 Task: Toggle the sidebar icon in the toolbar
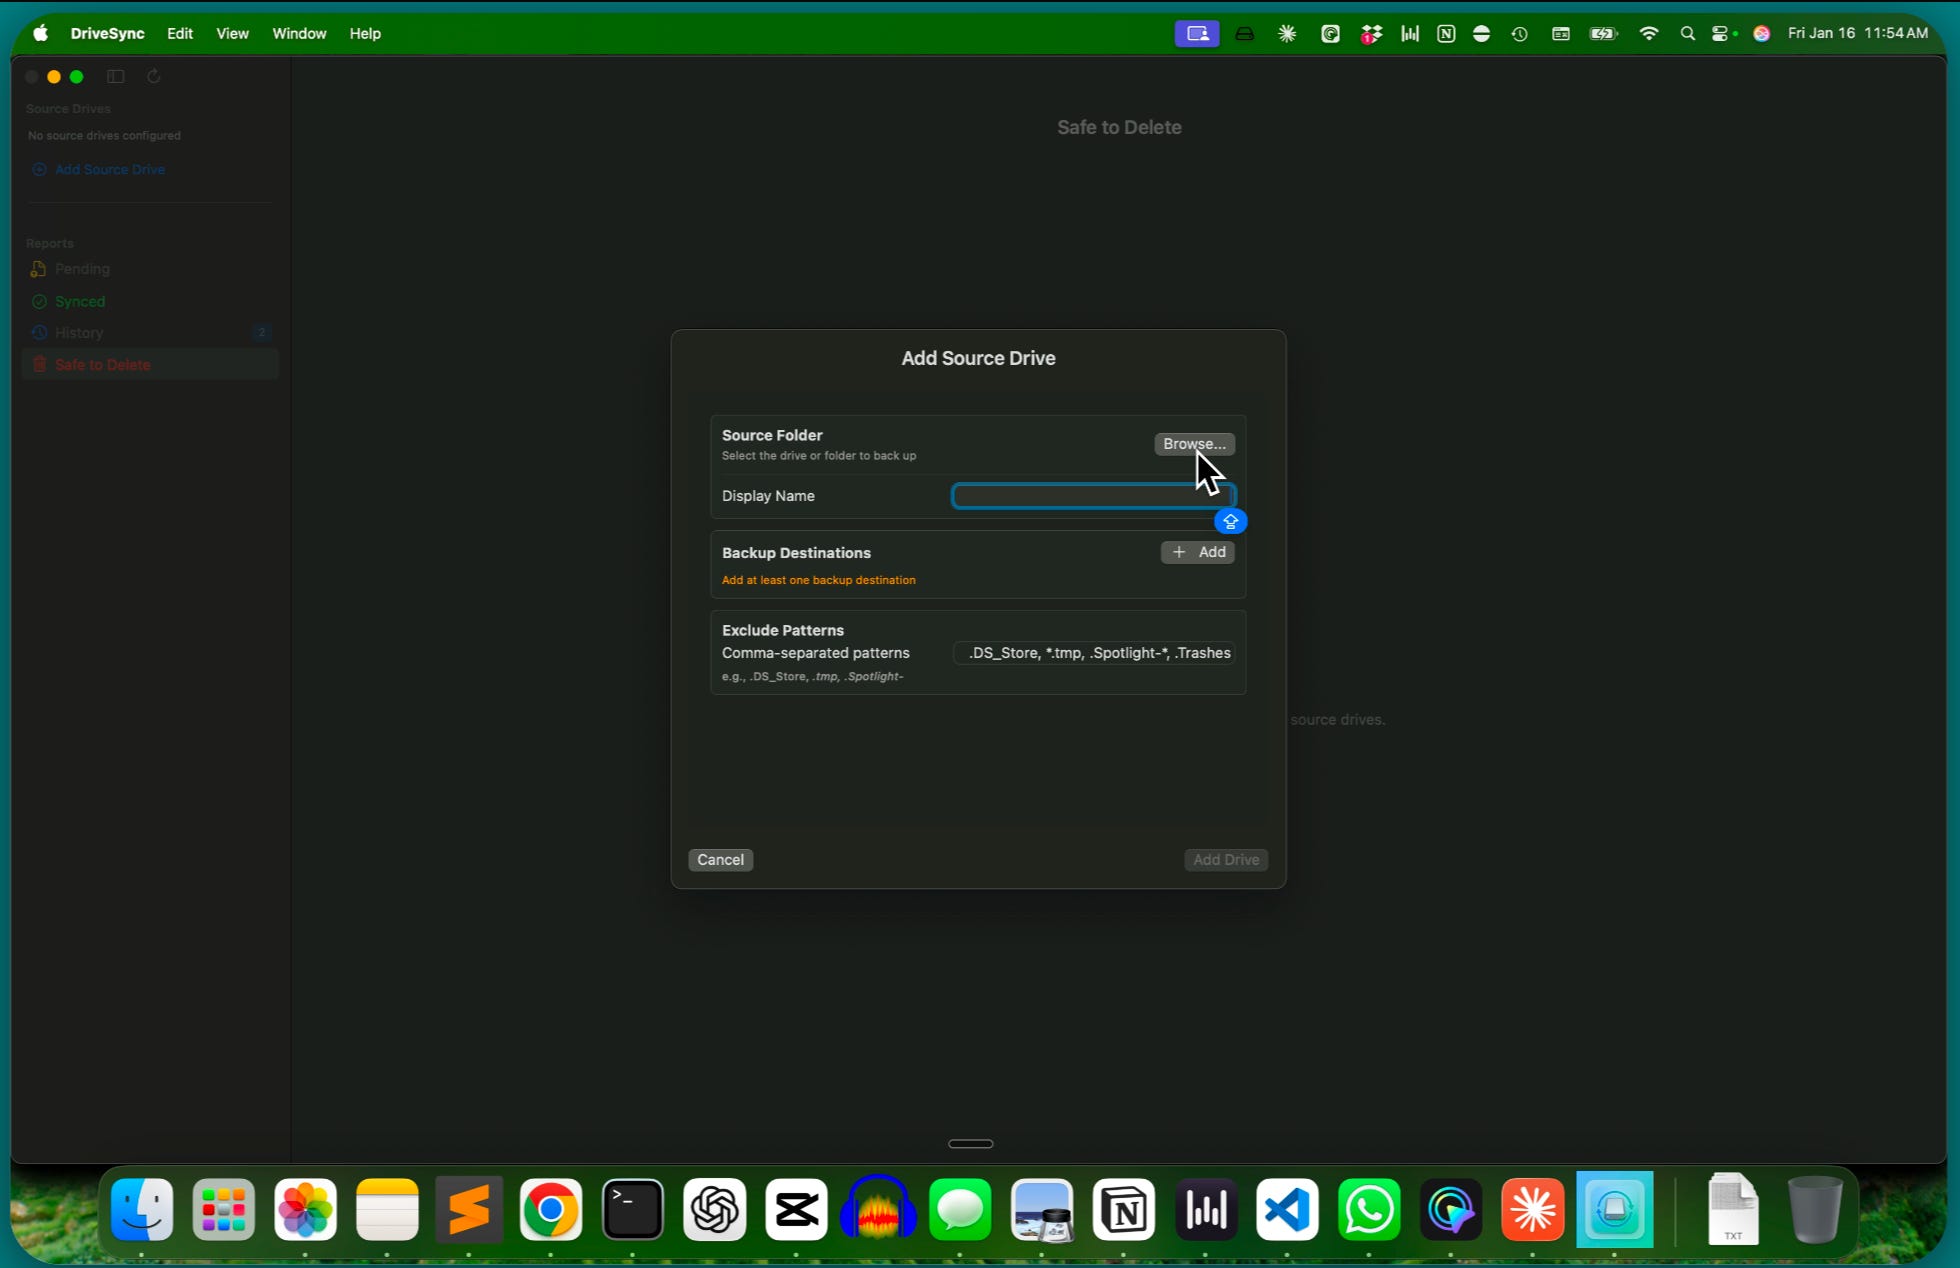pyautogui.click(x=116, y=77)
